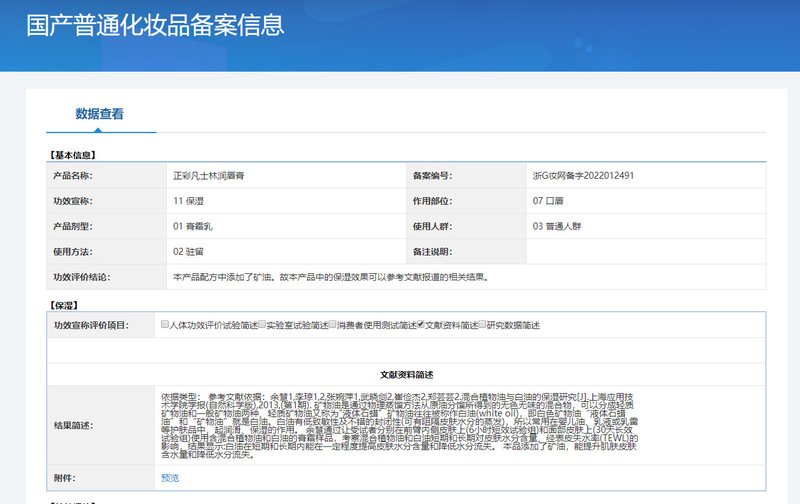The height and width of the screenshot is (504, 800).
Task: Click the 功效宣称 value 11 保湿
Action: (189, 200)
